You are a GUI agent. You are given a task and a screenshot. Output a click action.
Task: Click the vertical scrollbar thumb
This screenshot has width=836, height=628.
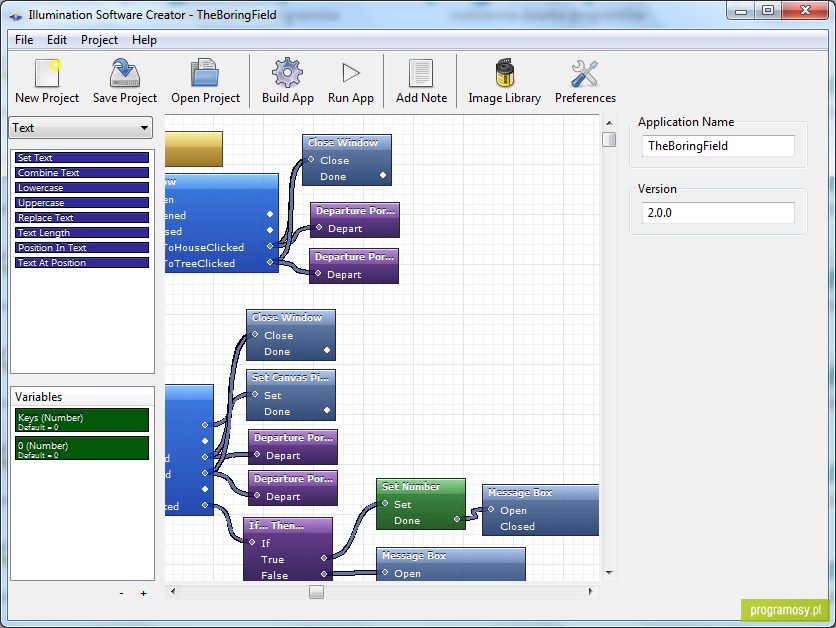pos(609,139)
